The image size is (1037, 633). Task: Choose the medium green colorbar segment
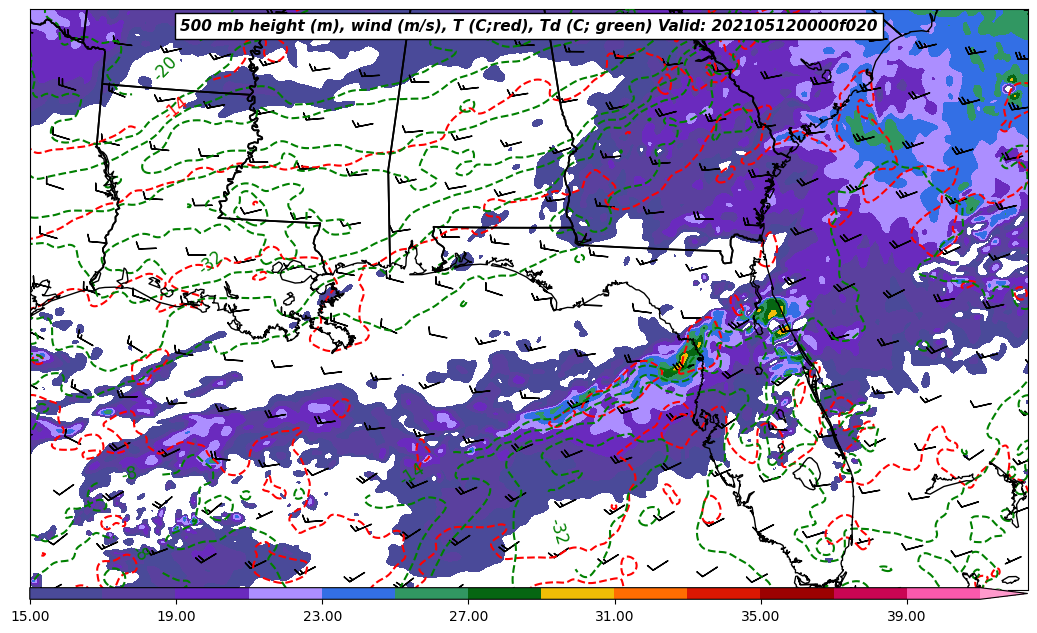(431, 593)
